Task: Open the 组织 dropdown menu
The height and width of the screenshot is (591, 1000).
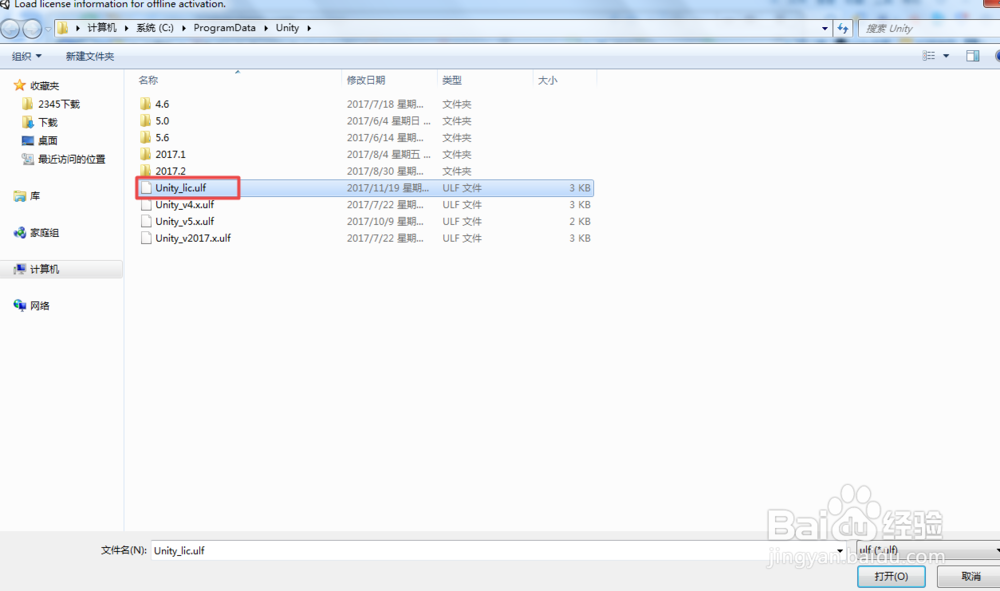Action: click(27, 56)
